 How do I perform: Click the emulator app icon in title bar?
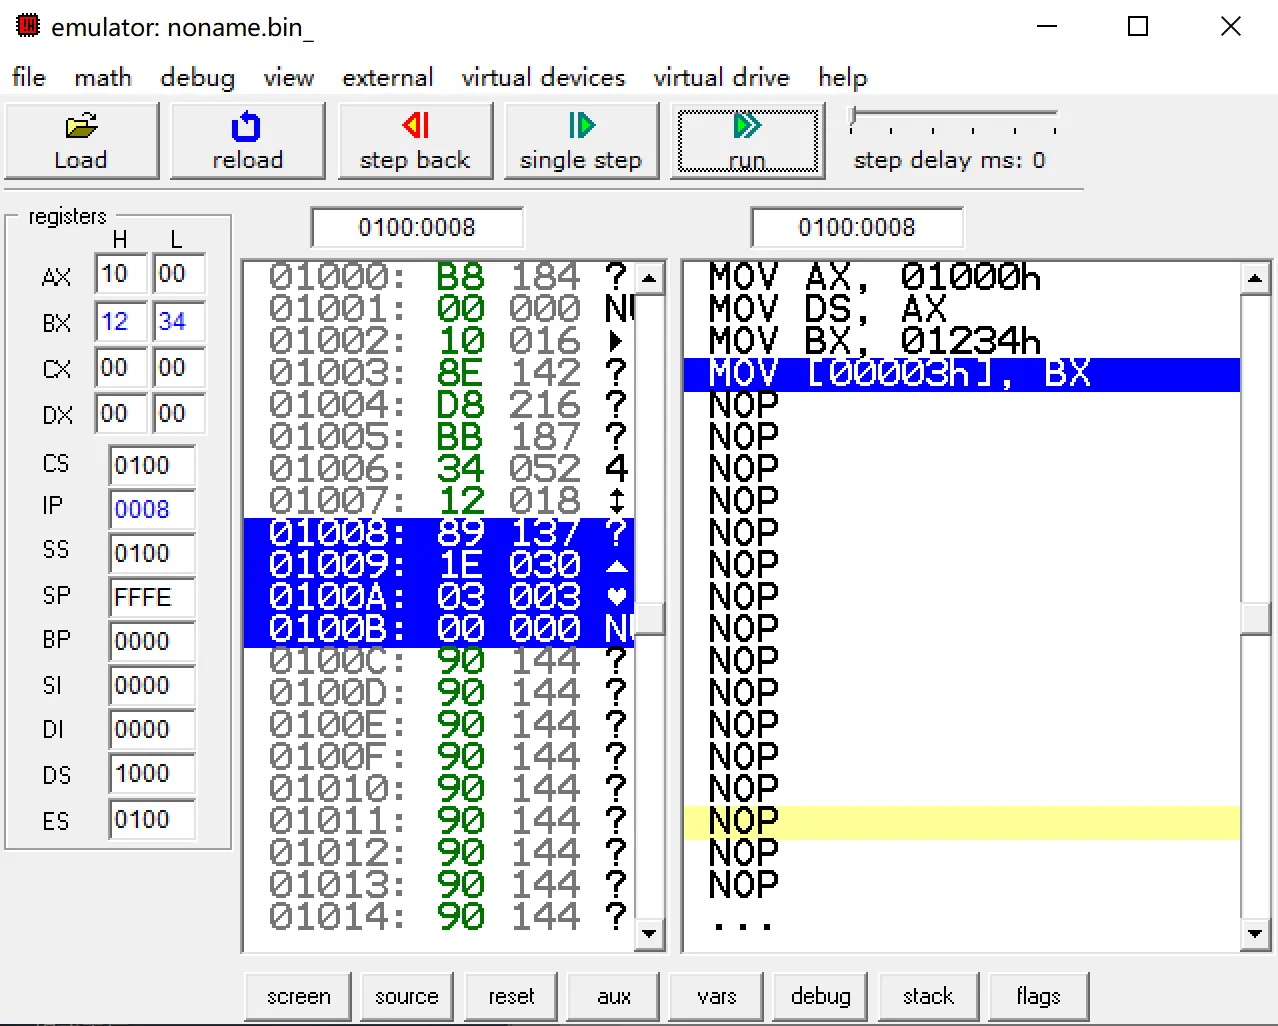(x=28, y=26)
